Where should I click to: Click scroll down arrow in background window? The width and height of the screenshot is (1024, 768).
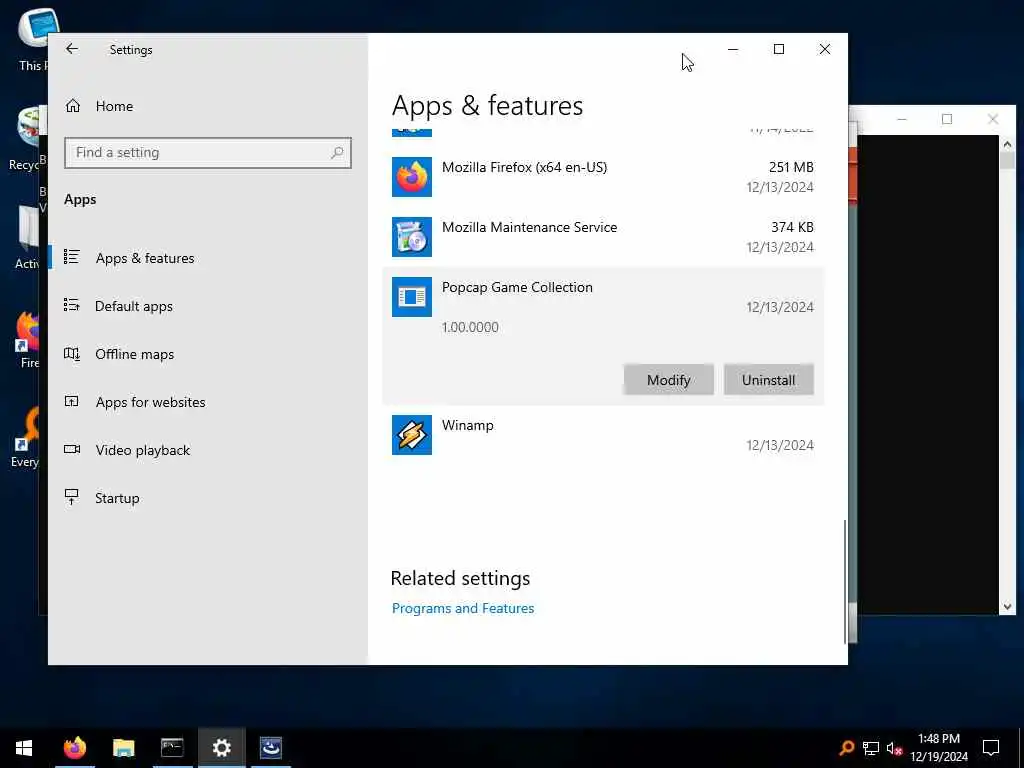click(x=1007, y=607)
